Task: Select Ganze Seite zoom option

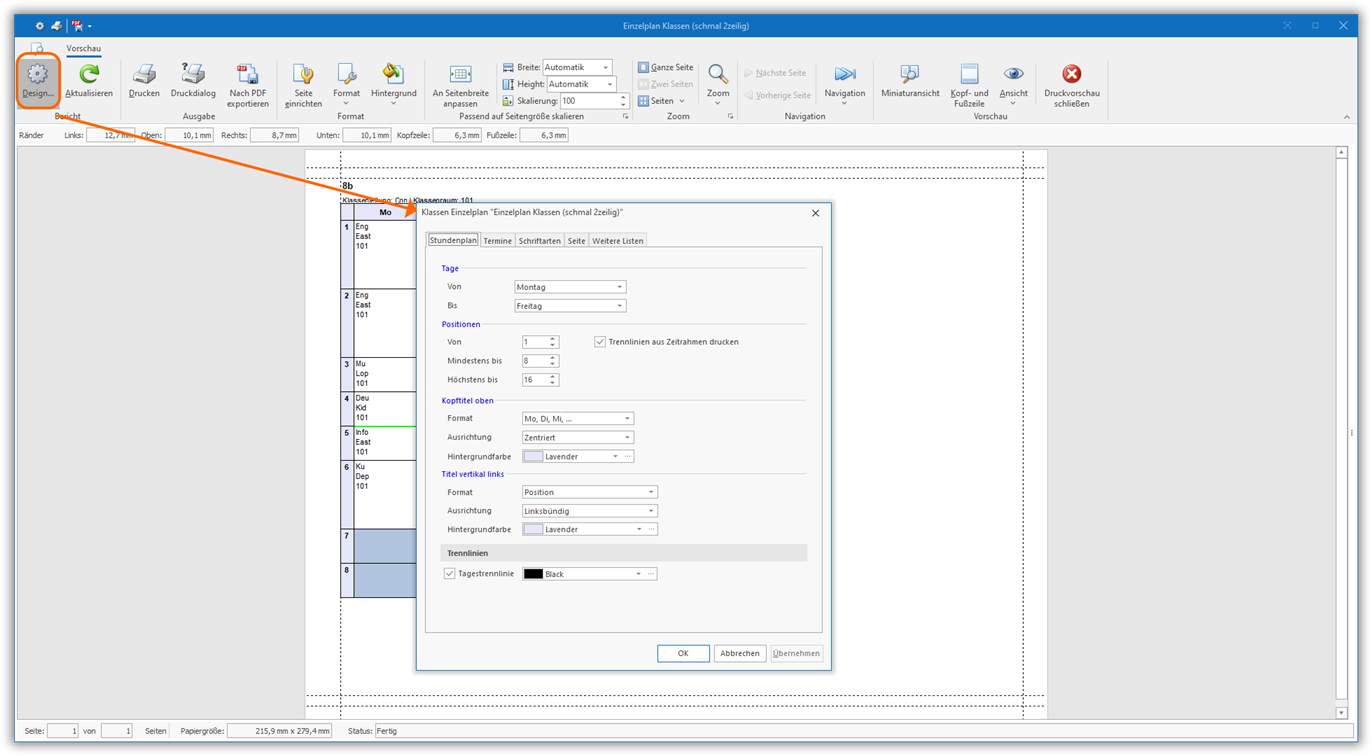Action: [x=665, y=67]
